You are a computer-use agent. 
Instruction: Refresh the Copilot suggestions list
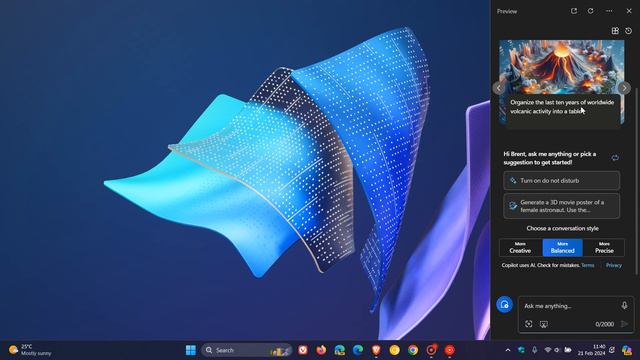click(x=615, y=158)
